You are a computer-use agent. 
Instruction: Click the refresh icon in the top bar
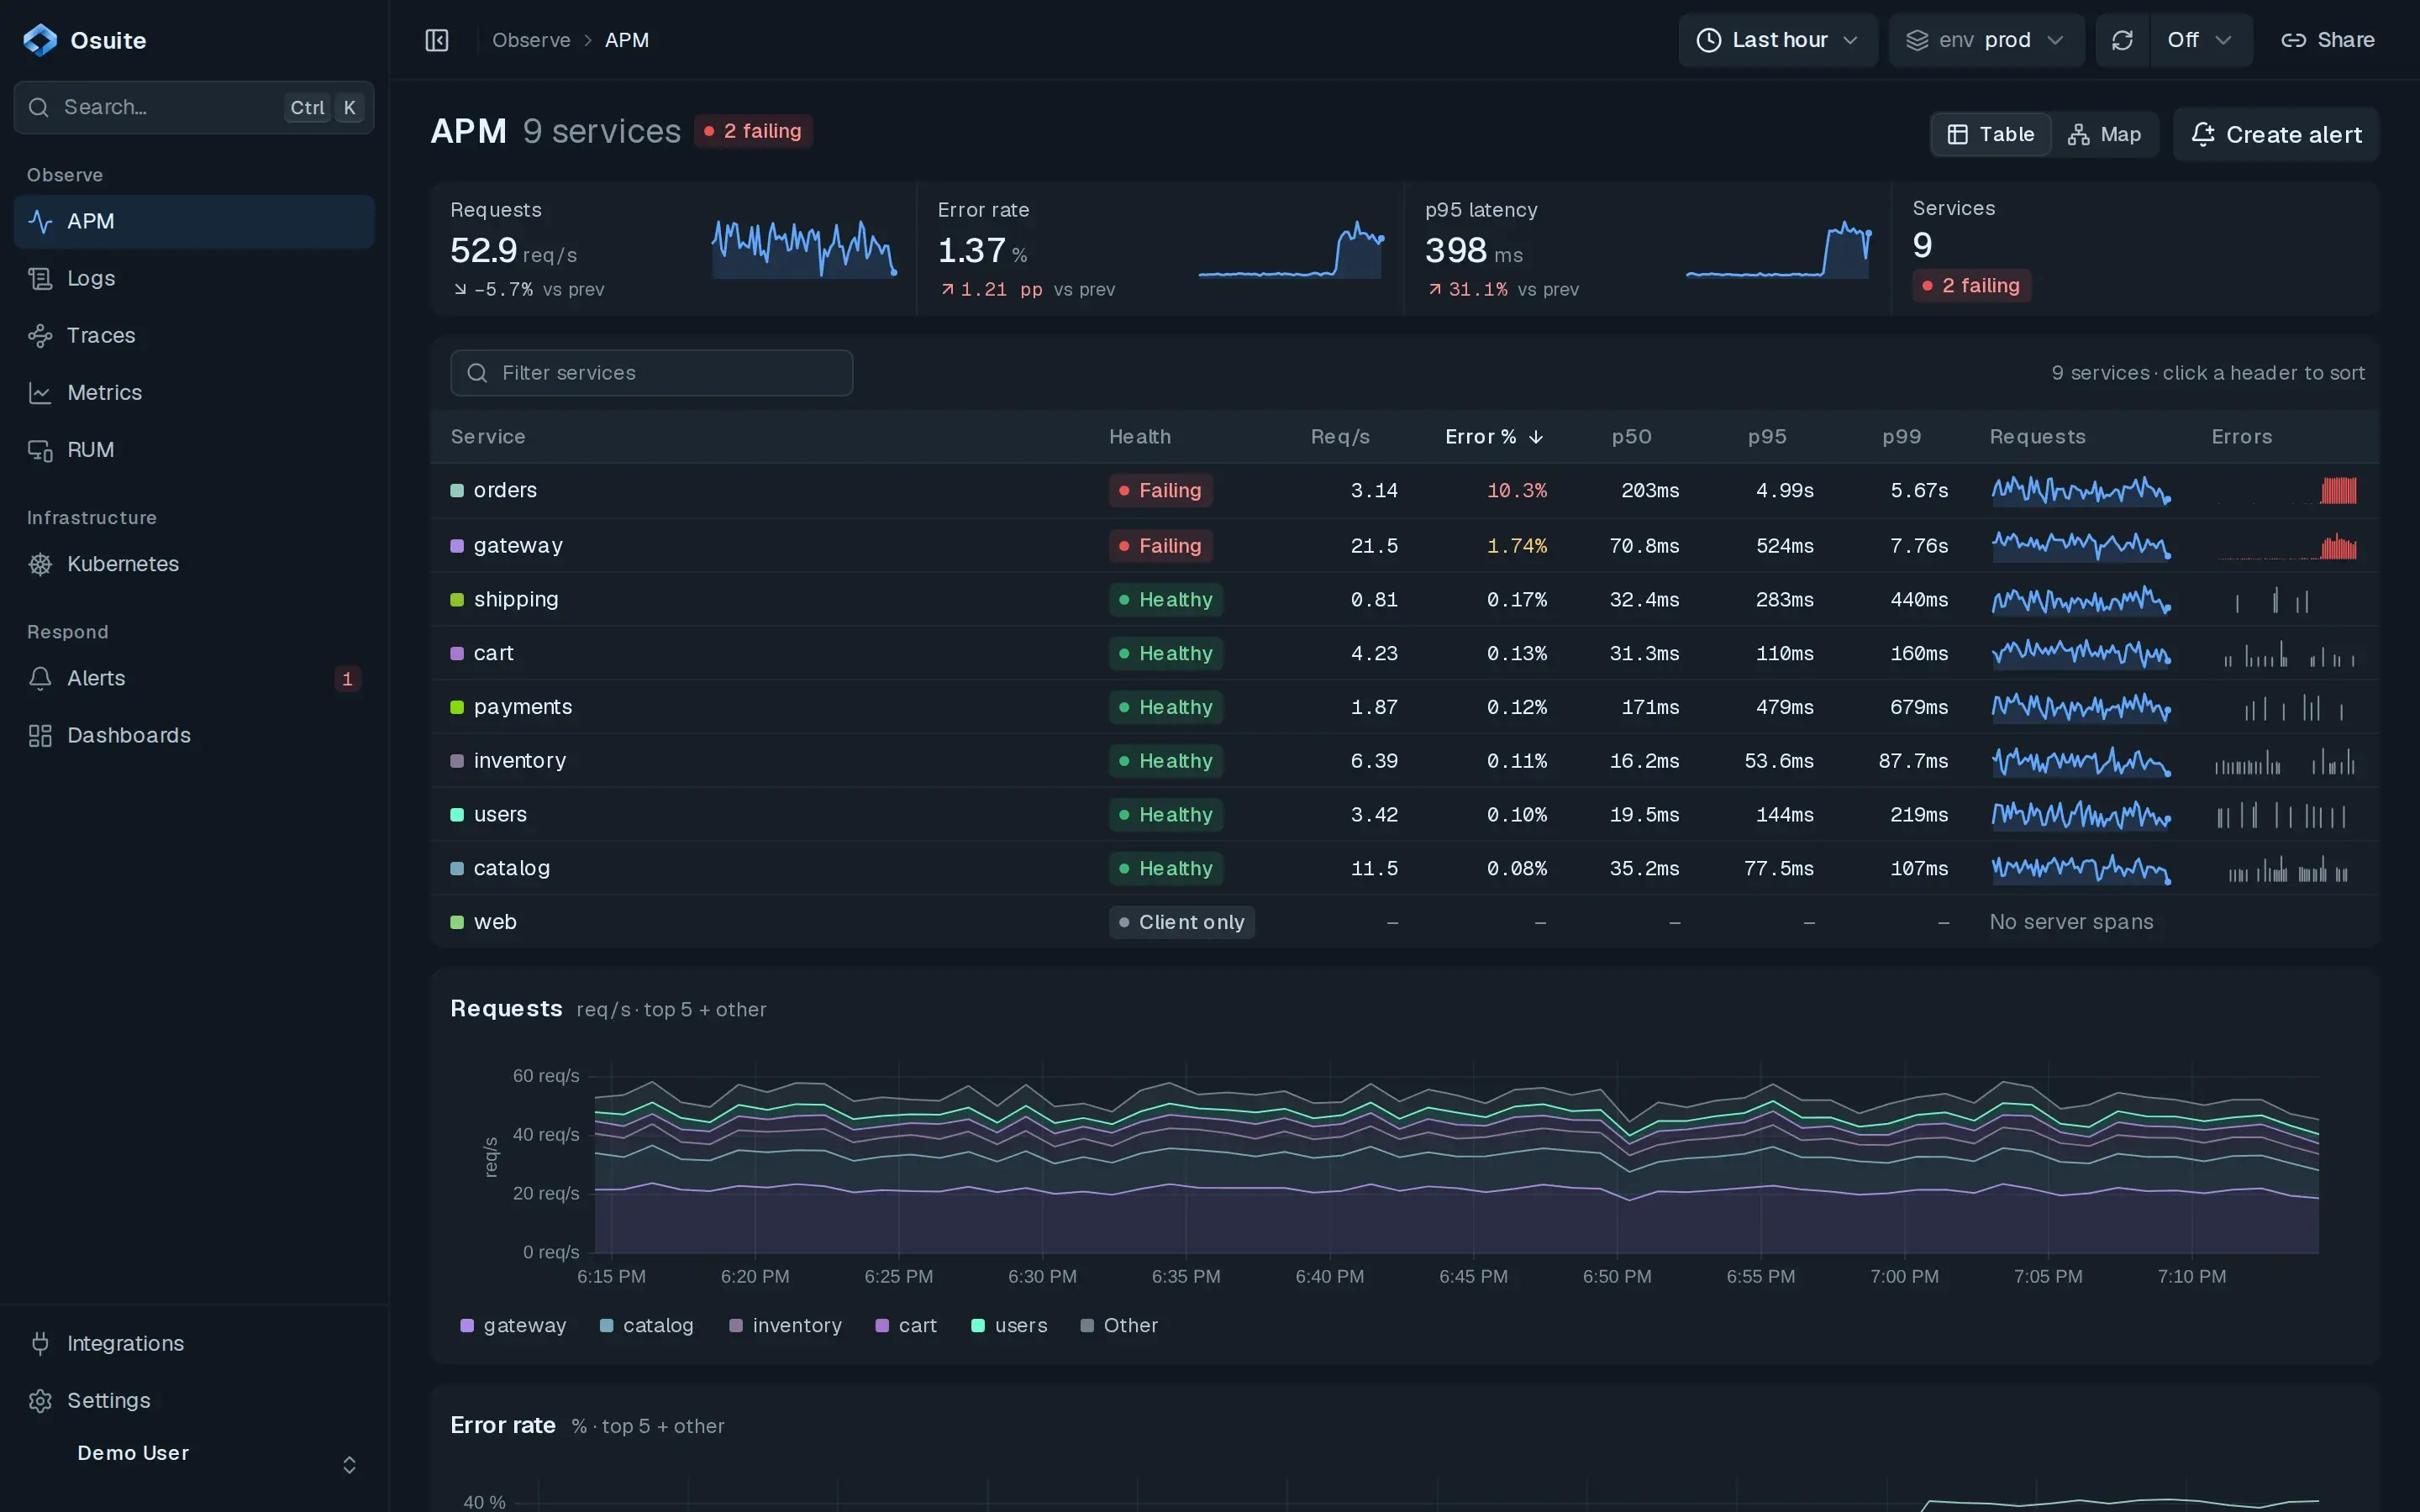coord(2122,40)
